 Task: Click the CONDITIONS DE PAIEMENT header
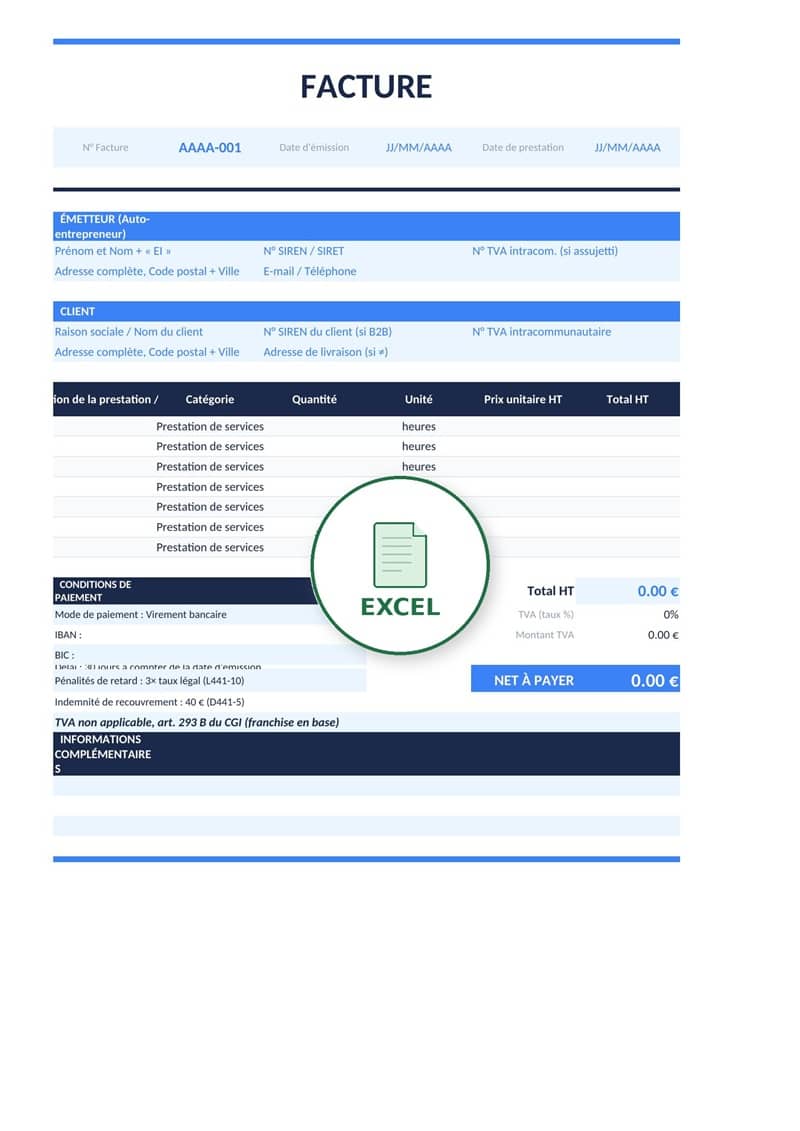tap(184, 591)
